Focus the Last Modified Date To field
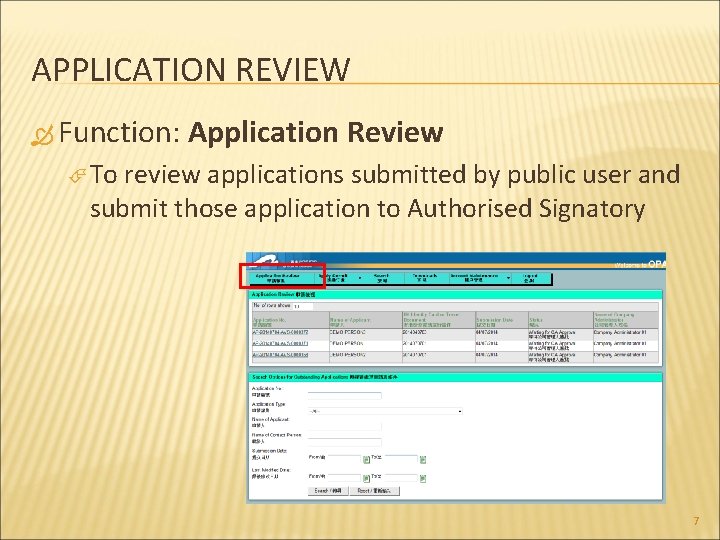 (401, 478)
